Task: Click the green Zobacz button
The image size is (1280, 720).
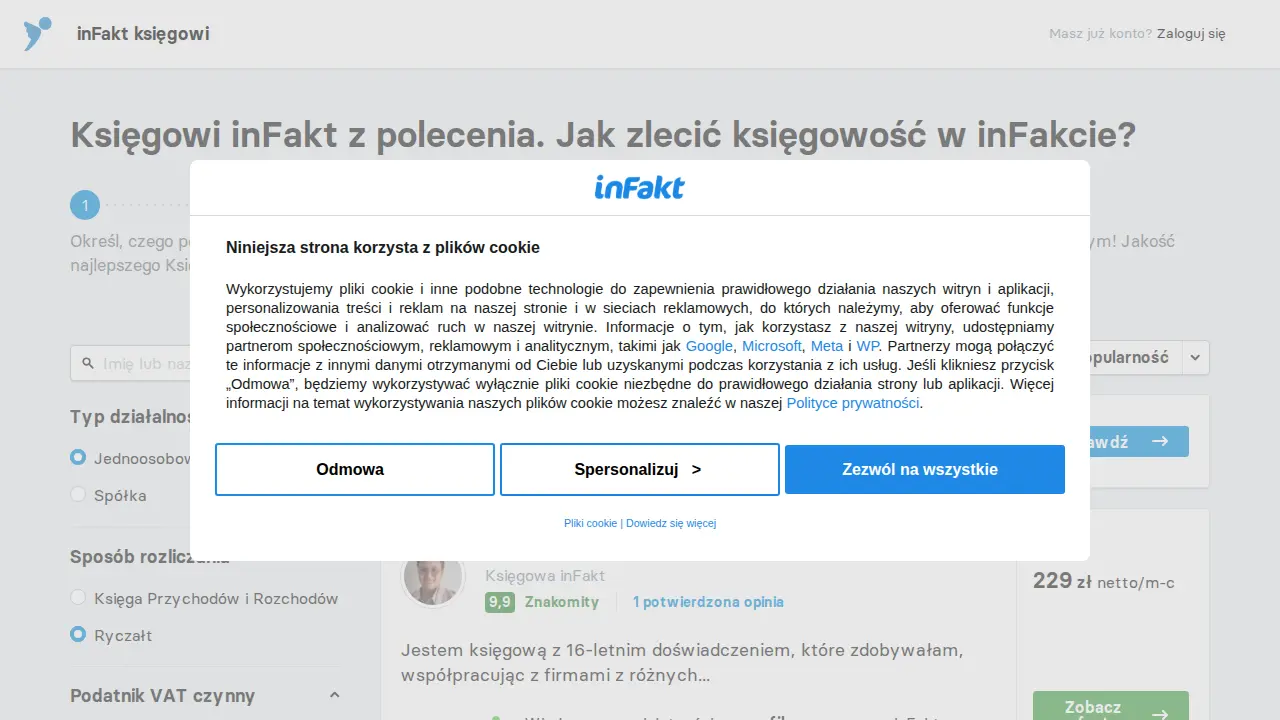Action: [x=1110, y=706]
